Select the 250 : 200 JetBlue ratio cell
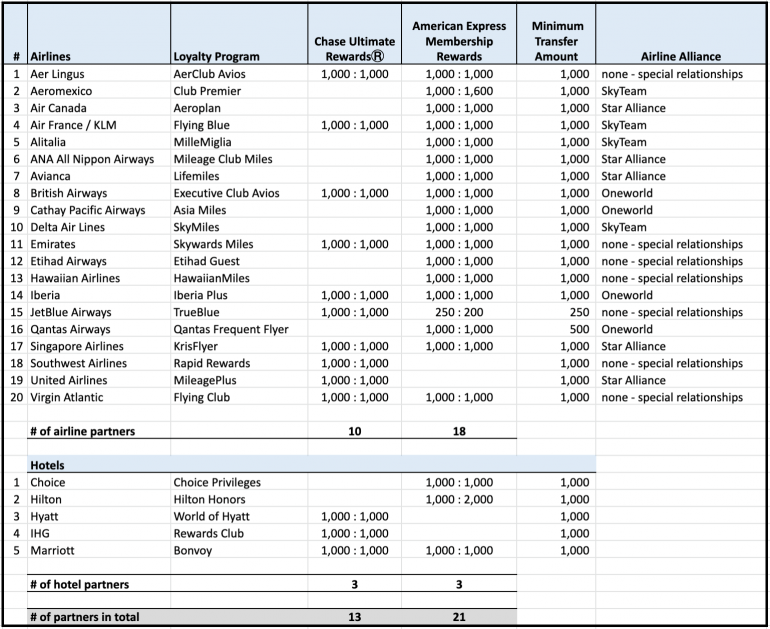Screen dimensions: 770x629 point(459,313)
